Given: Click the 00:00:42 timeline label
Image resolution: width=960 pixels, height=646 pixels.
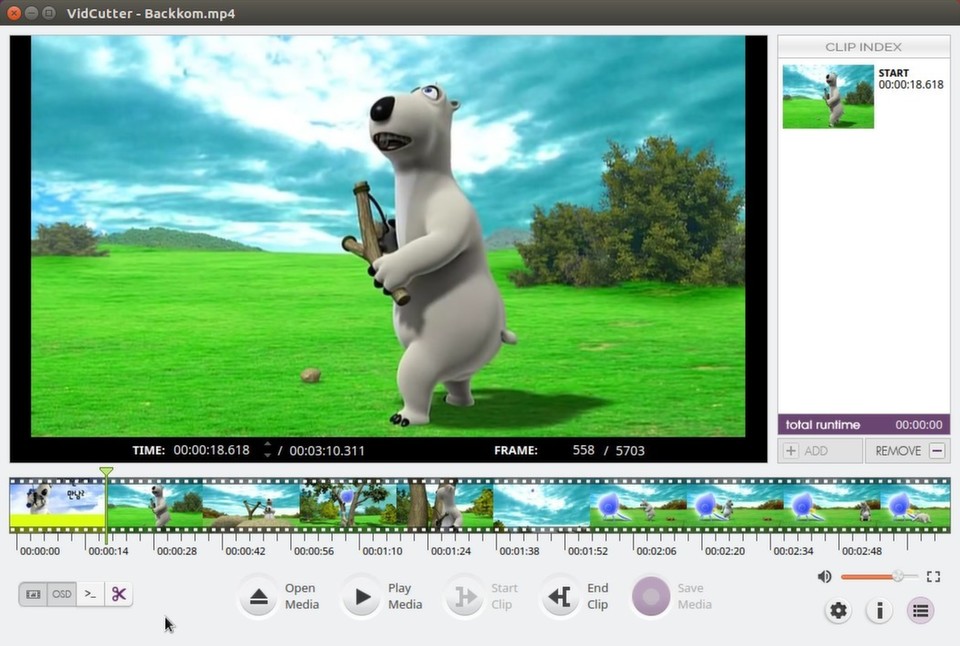Looking at the screenshot, I should [x=246, y=551].
